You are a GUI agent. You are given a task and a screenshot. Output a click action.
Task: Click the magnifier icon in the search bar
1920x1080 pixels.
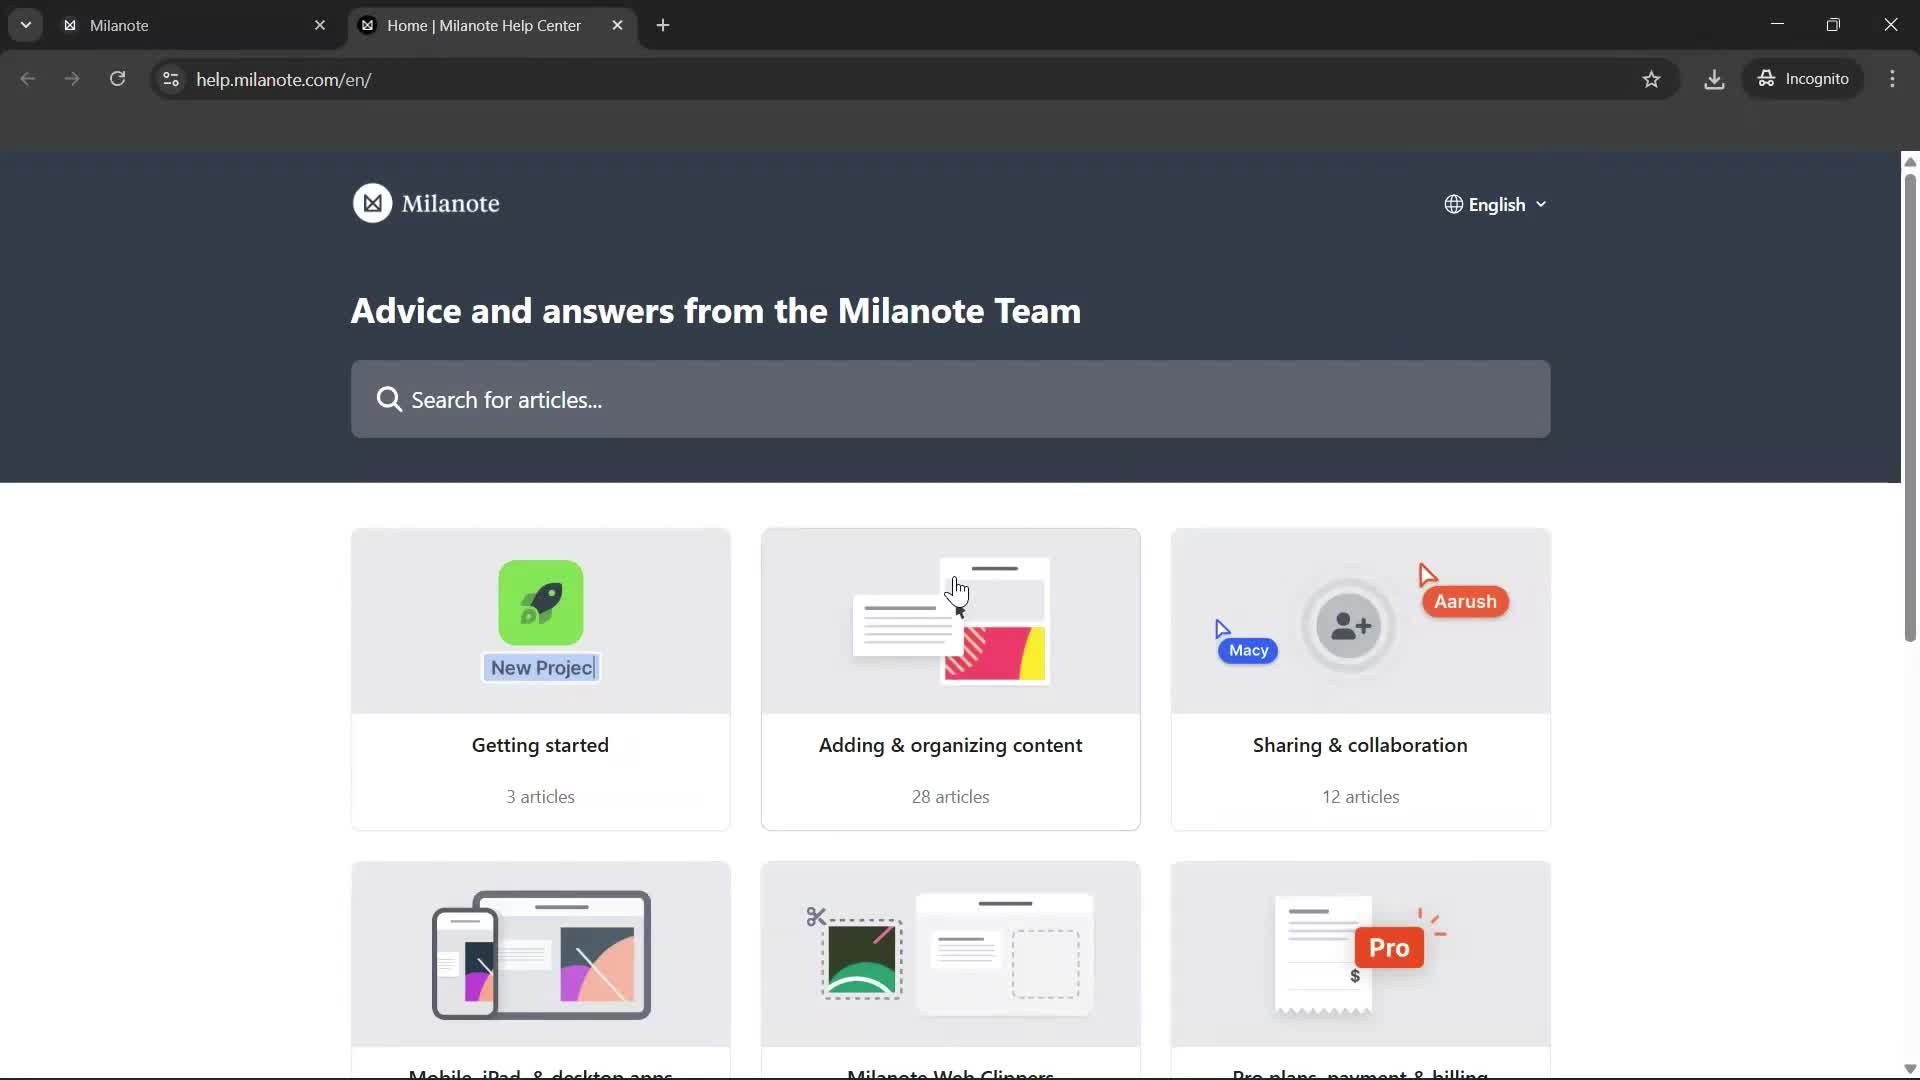pos(390,399)
